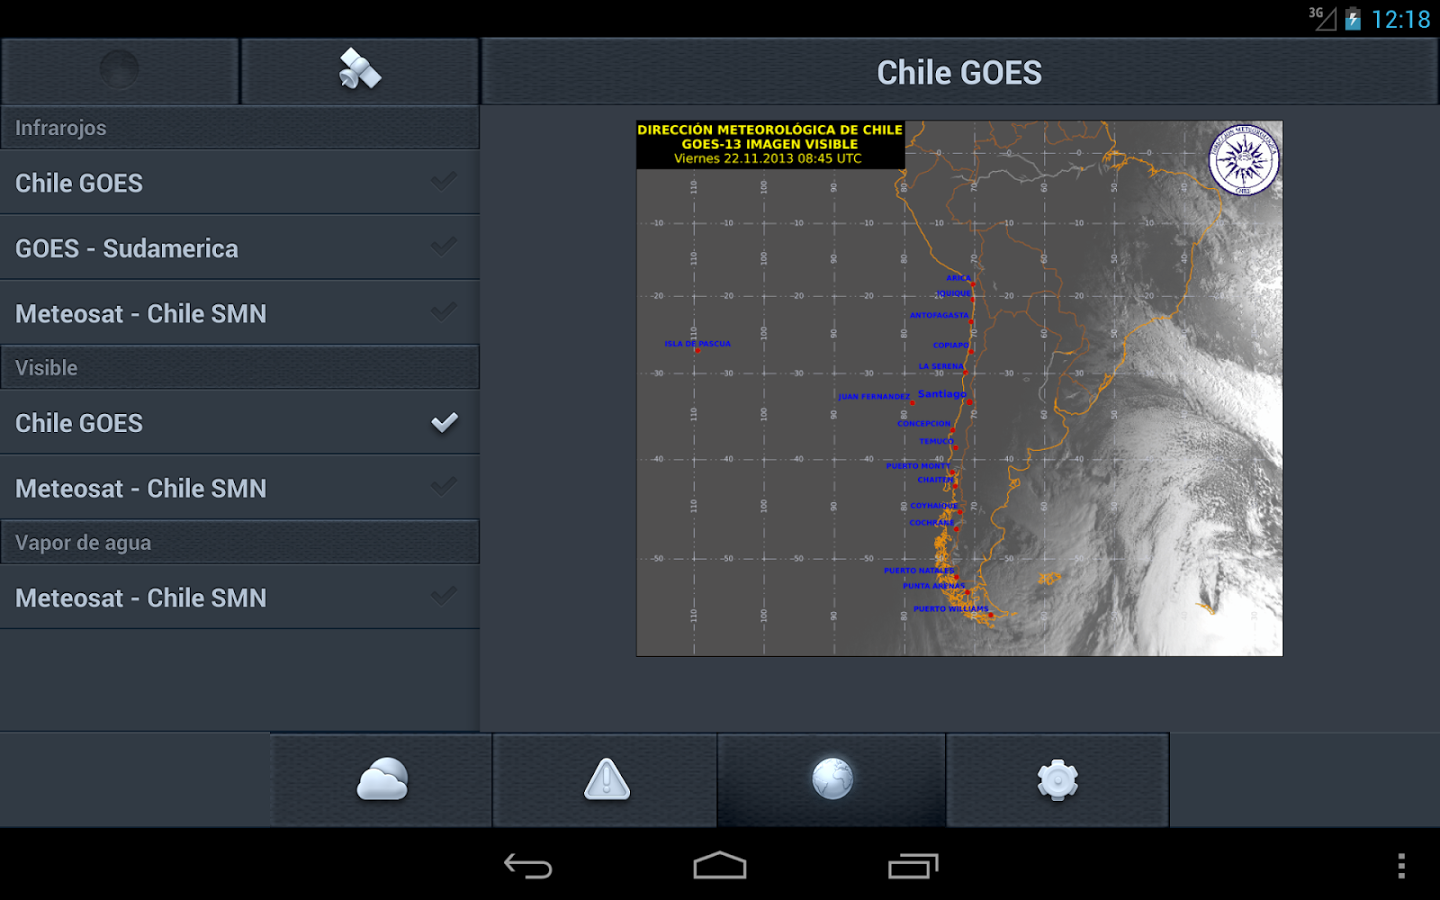
Task: Tap the Visible section header
Action: click(x=240, y=368)
